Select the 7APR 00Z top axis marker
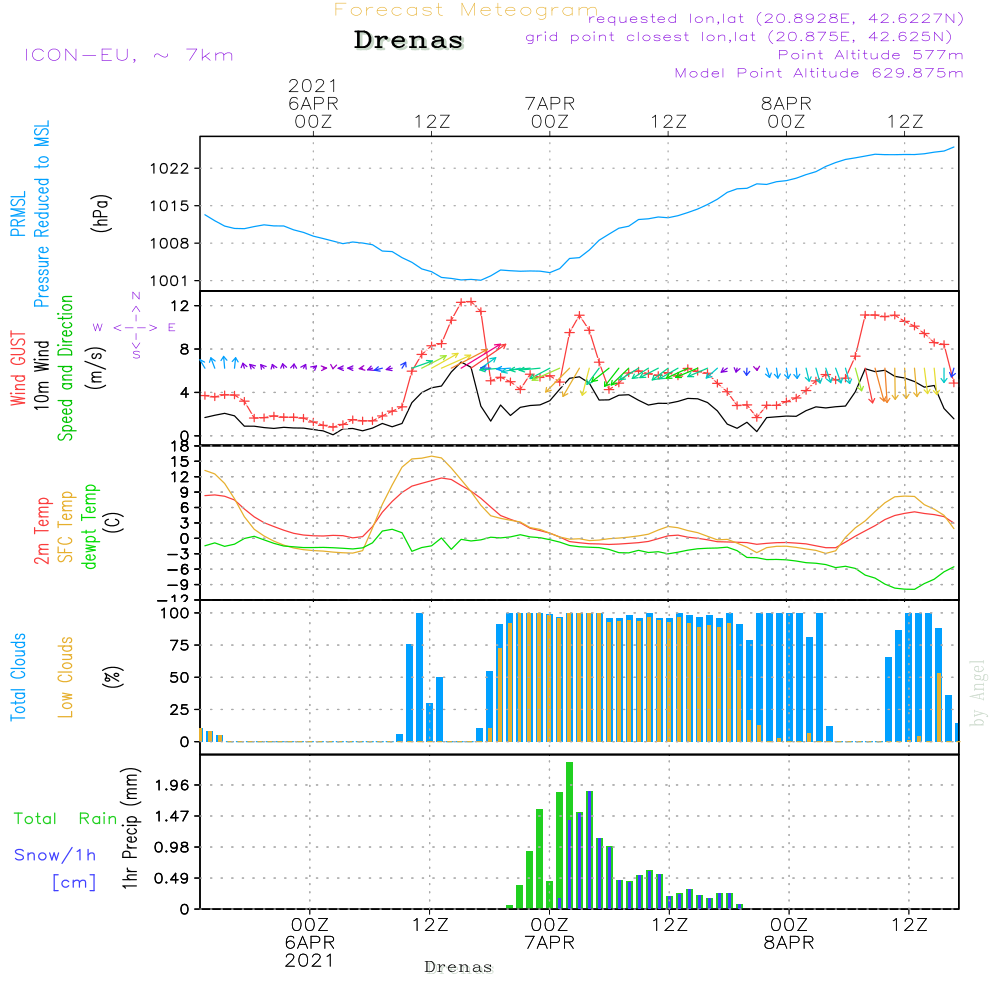Image resolution: width=1000 pixels, height=1000 pixels. 550,112
